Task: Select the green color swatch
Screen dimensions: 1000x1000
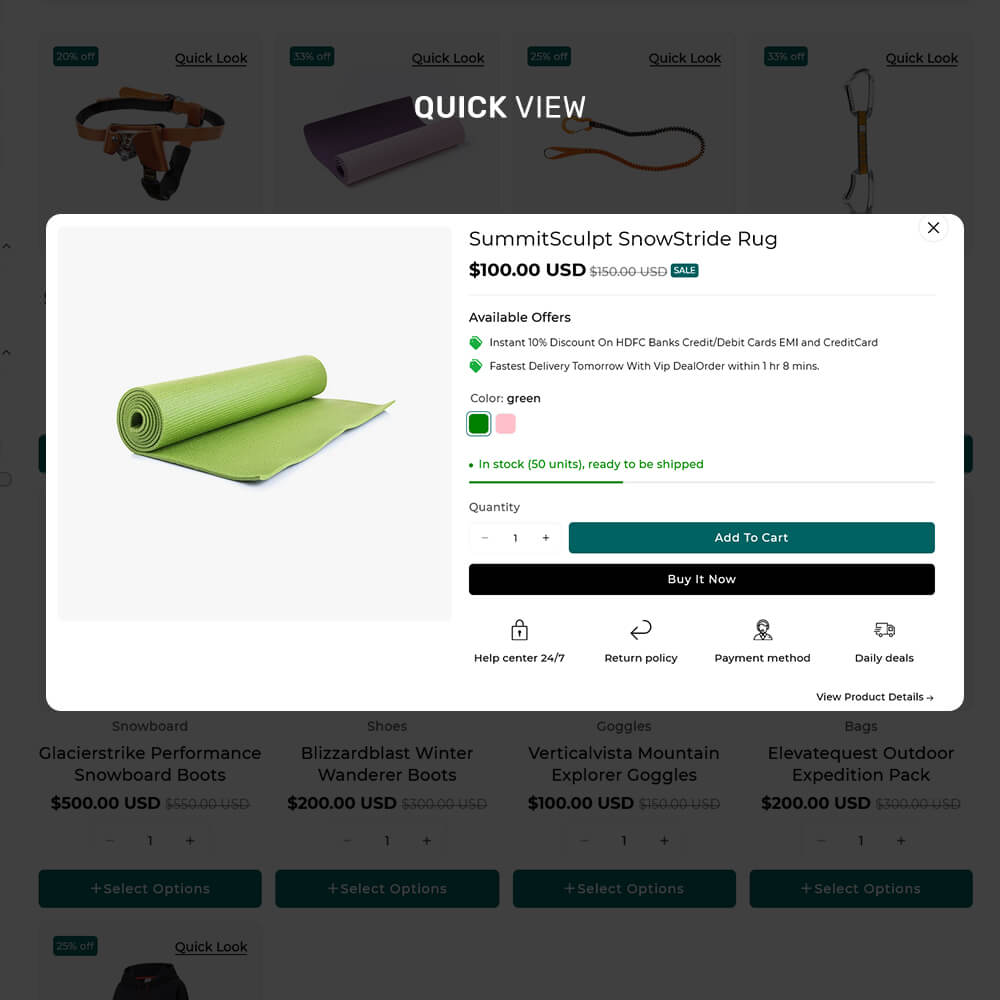Action: [x=478, y=423]
